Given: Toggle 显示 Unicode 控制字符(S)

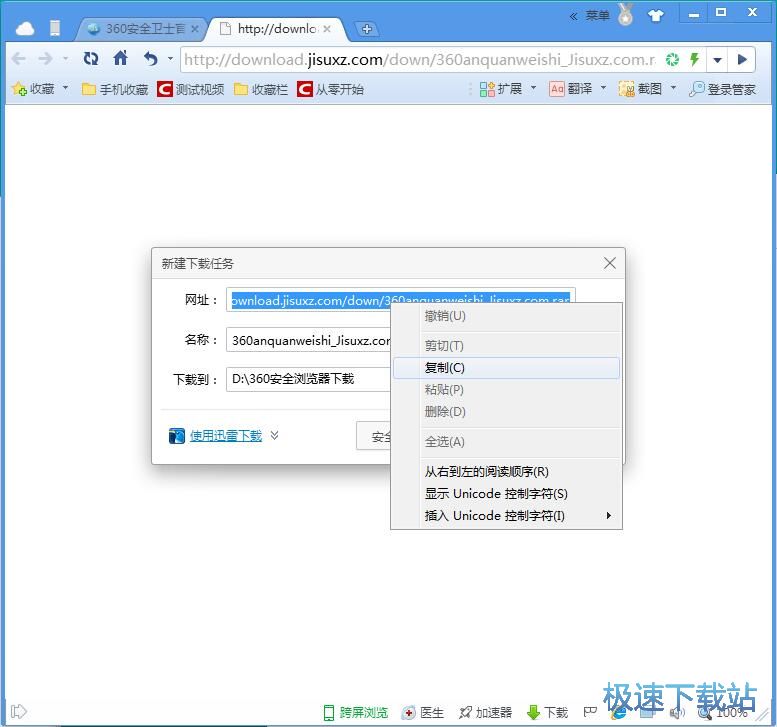Looking at the screenshot, I should point(506,494).
